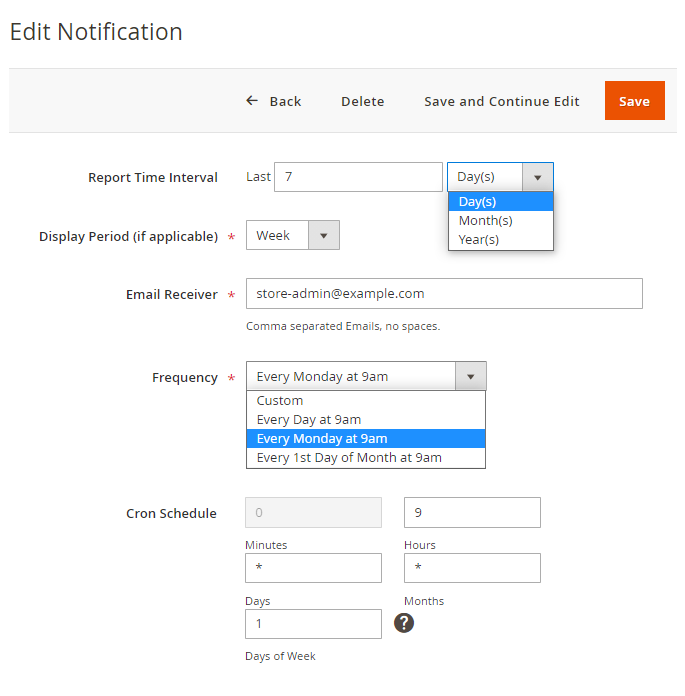This screenshot has width=685, height=696.
Task: Focus the Email Receiver input field
Action: pos(443,293)
